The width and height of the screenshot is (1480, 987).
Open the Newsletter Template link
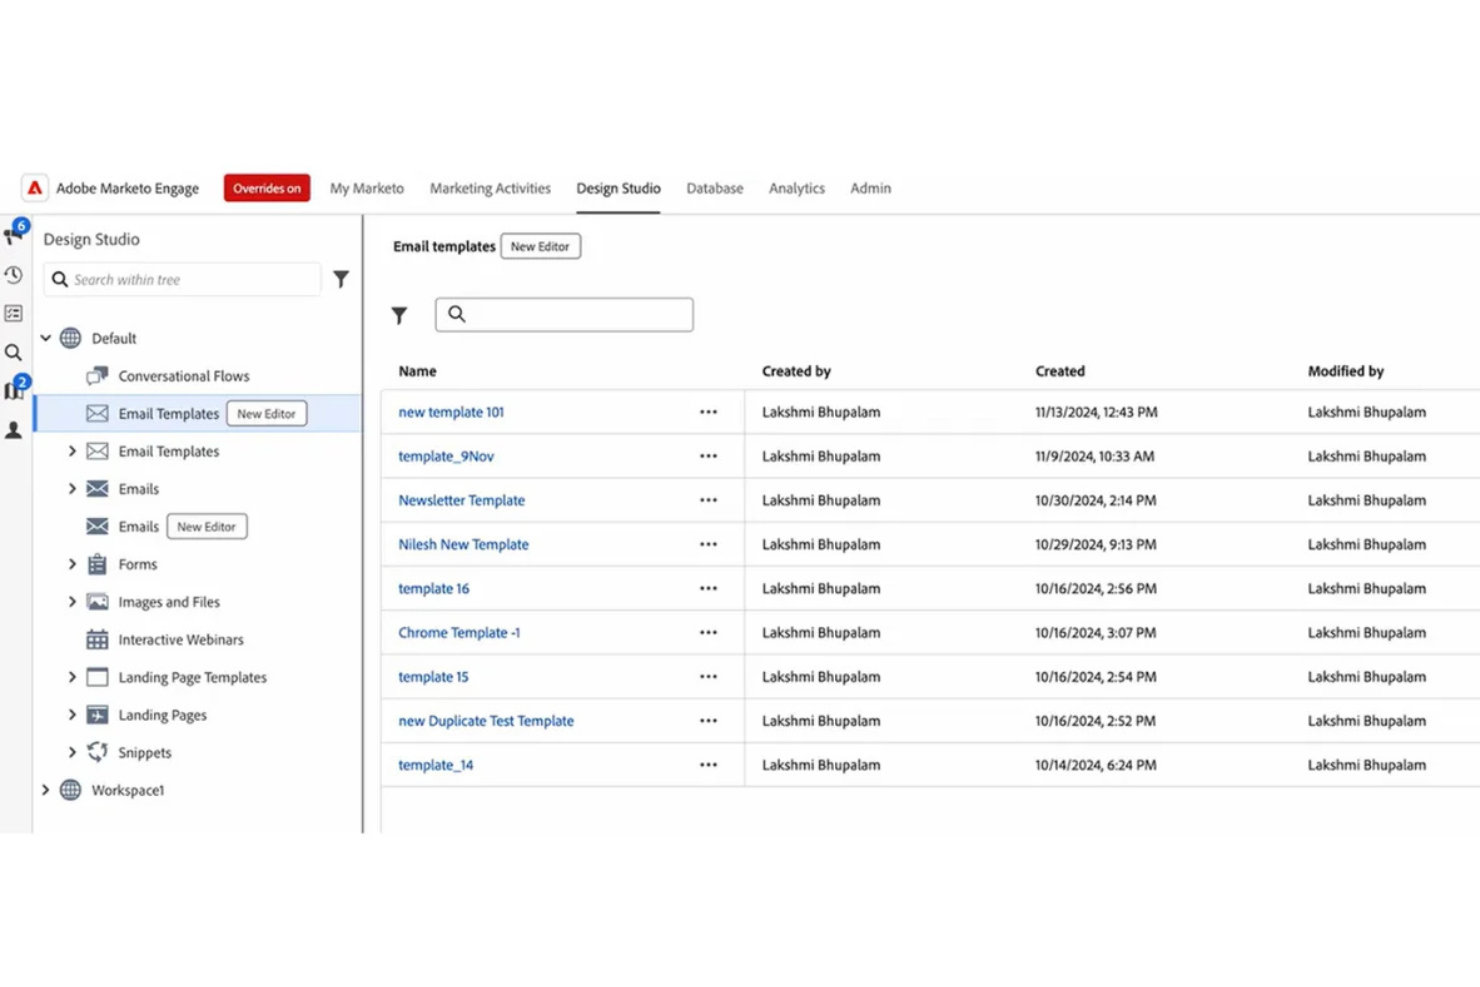[x=461, y=500]
